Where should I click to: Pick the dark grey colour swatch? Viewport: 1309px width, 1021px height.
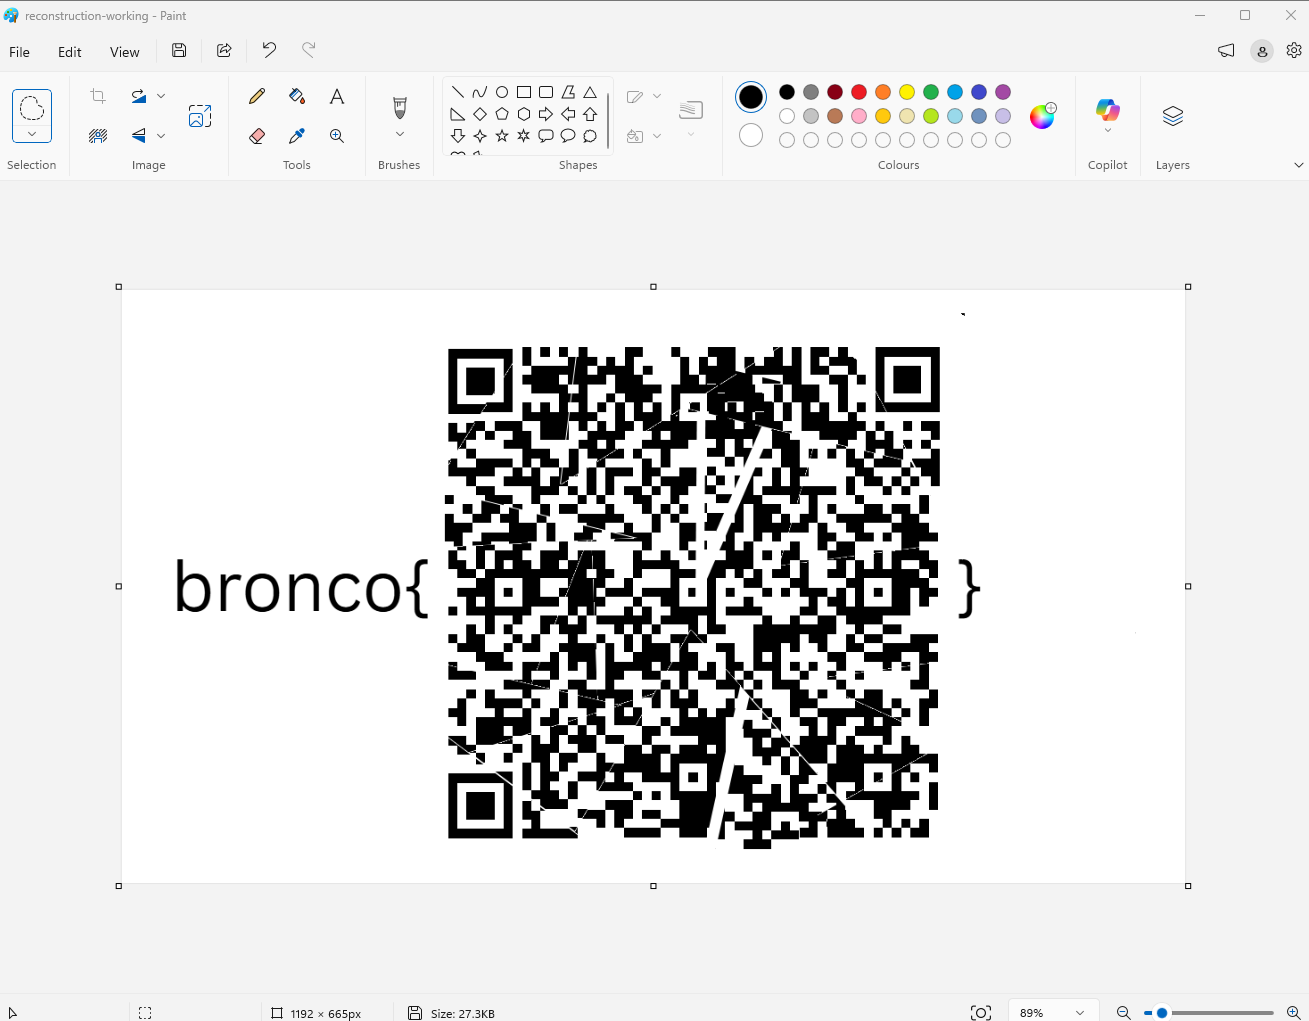coord(811,92)
